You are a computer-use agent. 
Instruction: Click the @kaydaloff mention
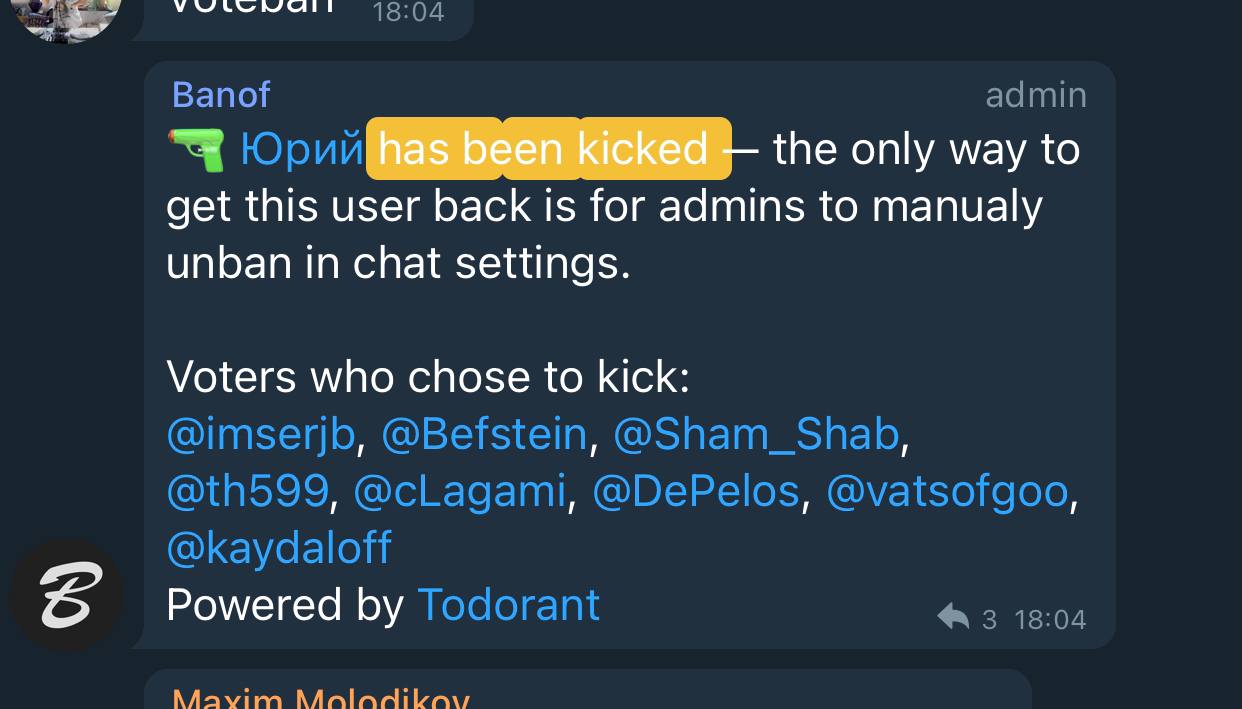[x=279, y=548]
